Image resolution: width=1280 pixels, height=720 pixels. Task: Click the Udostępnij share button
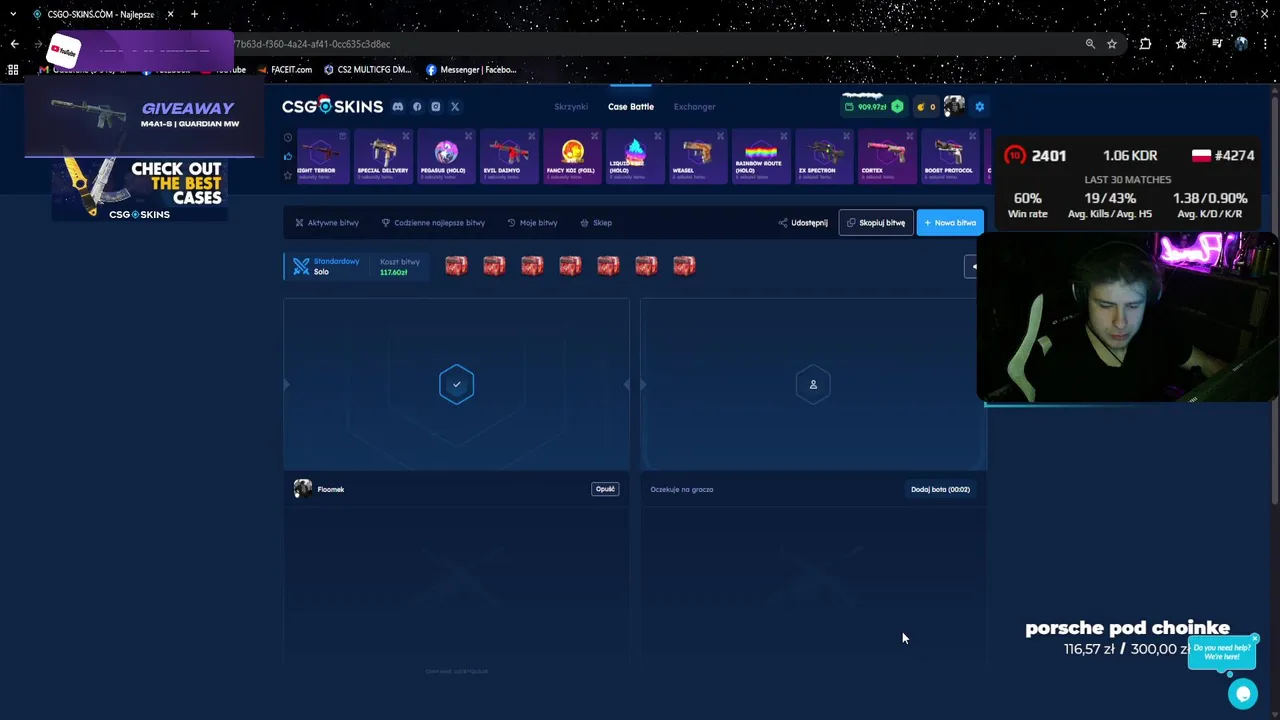pyautogui.click(x=803, y=223)
